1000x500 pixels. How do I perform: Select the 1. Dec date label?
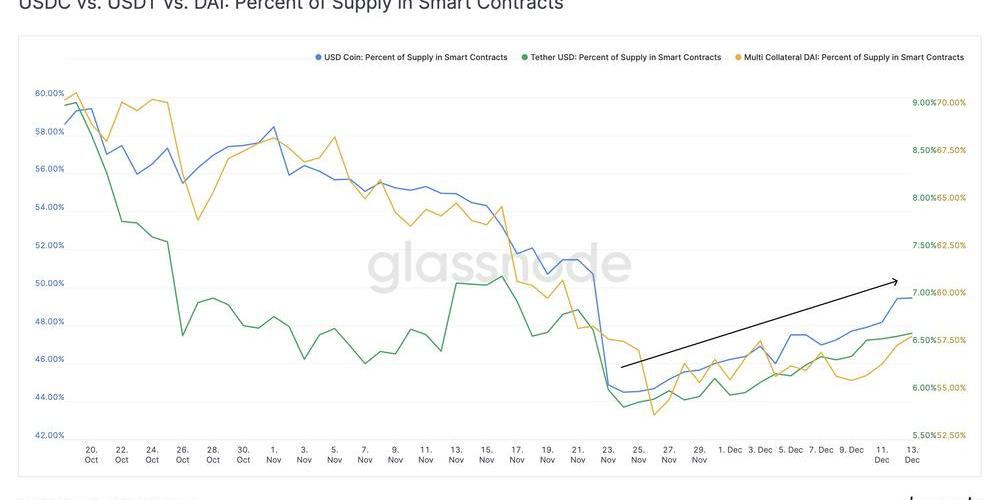coord(730,450)
